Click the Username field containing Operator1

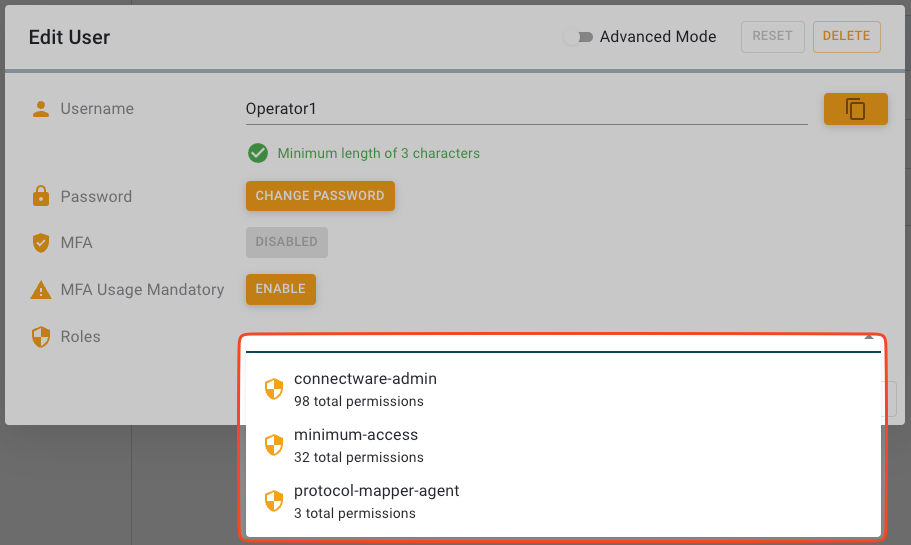(x=526, y=109)
